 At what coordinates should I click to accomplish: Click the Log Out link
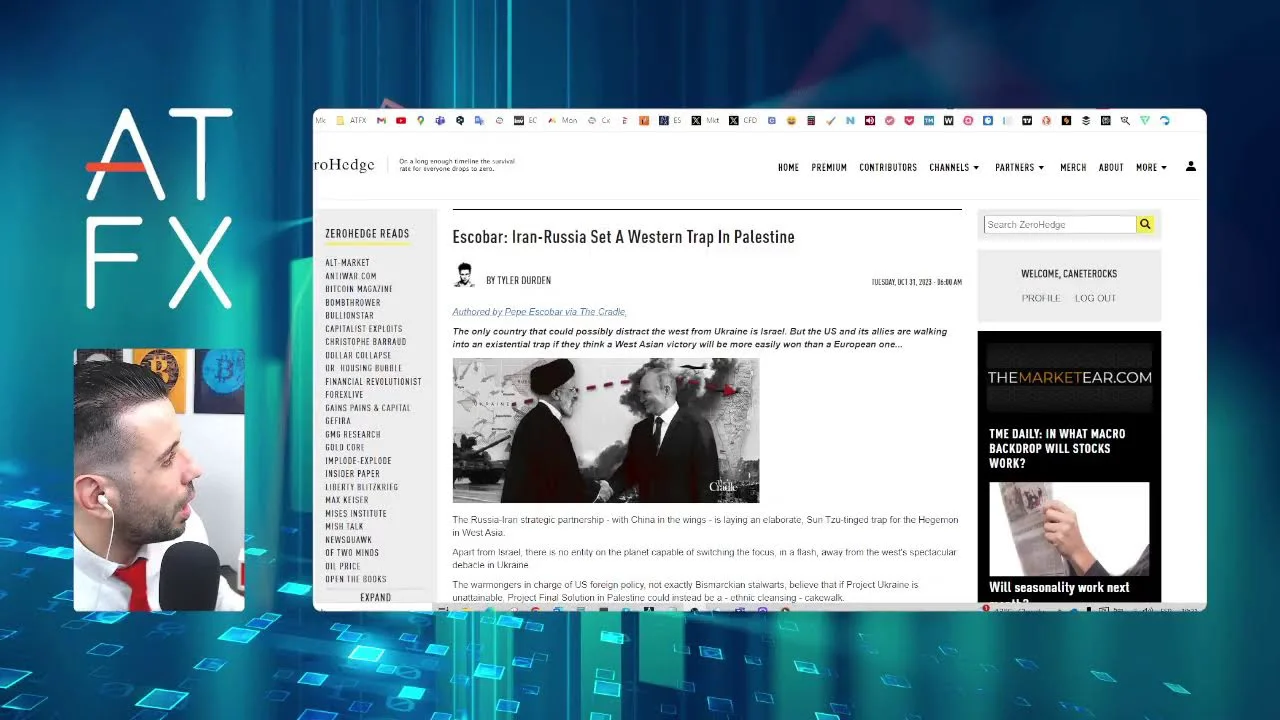pyautogui.click(x=1095, y=298)
